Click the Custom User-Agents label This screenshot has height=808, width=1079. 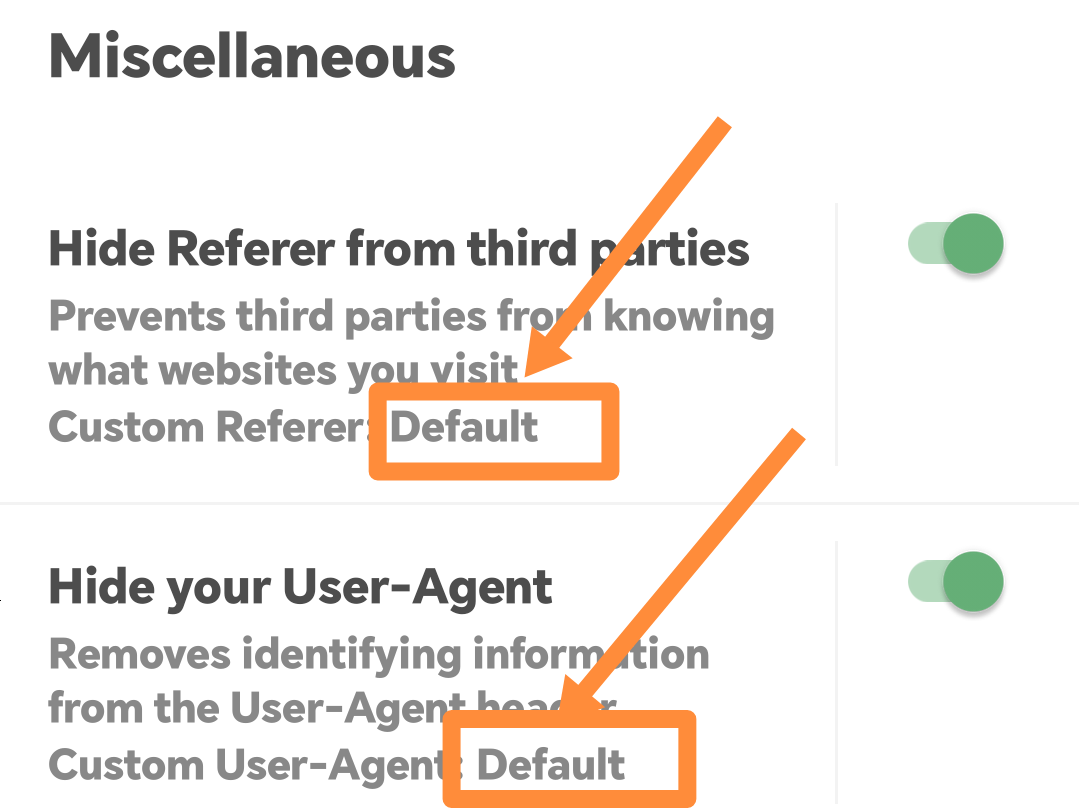tap(228, 763)
